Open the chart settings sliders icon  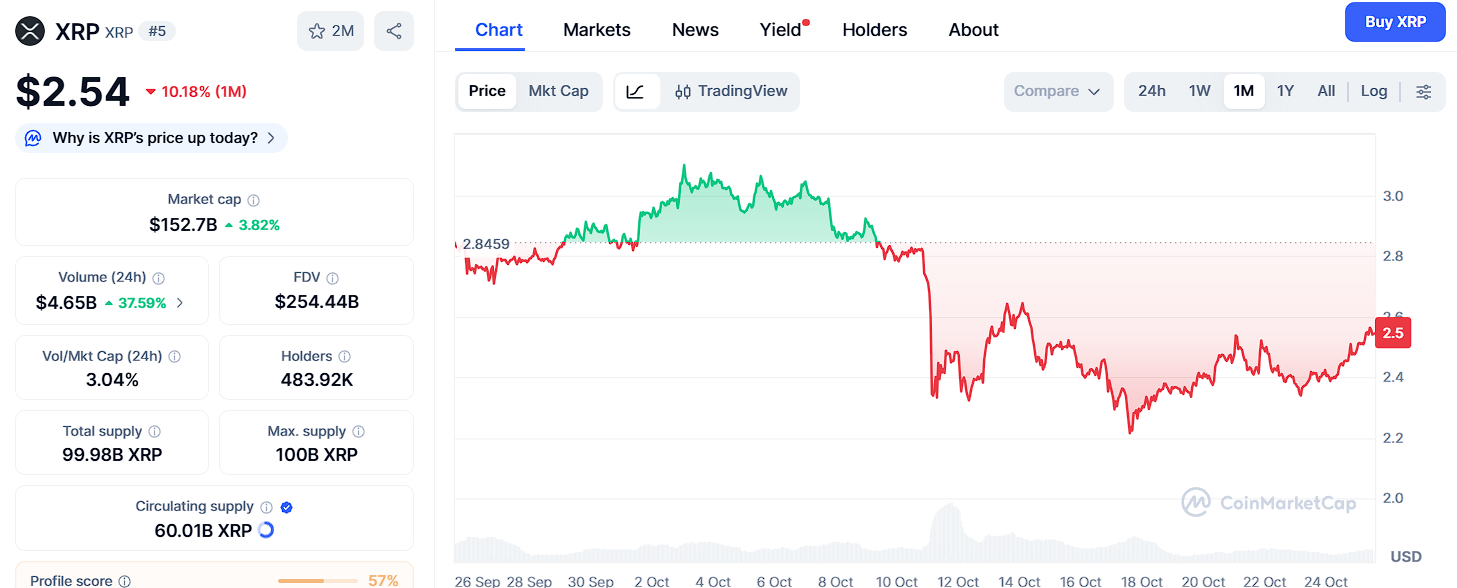(x=1423, y=91)
